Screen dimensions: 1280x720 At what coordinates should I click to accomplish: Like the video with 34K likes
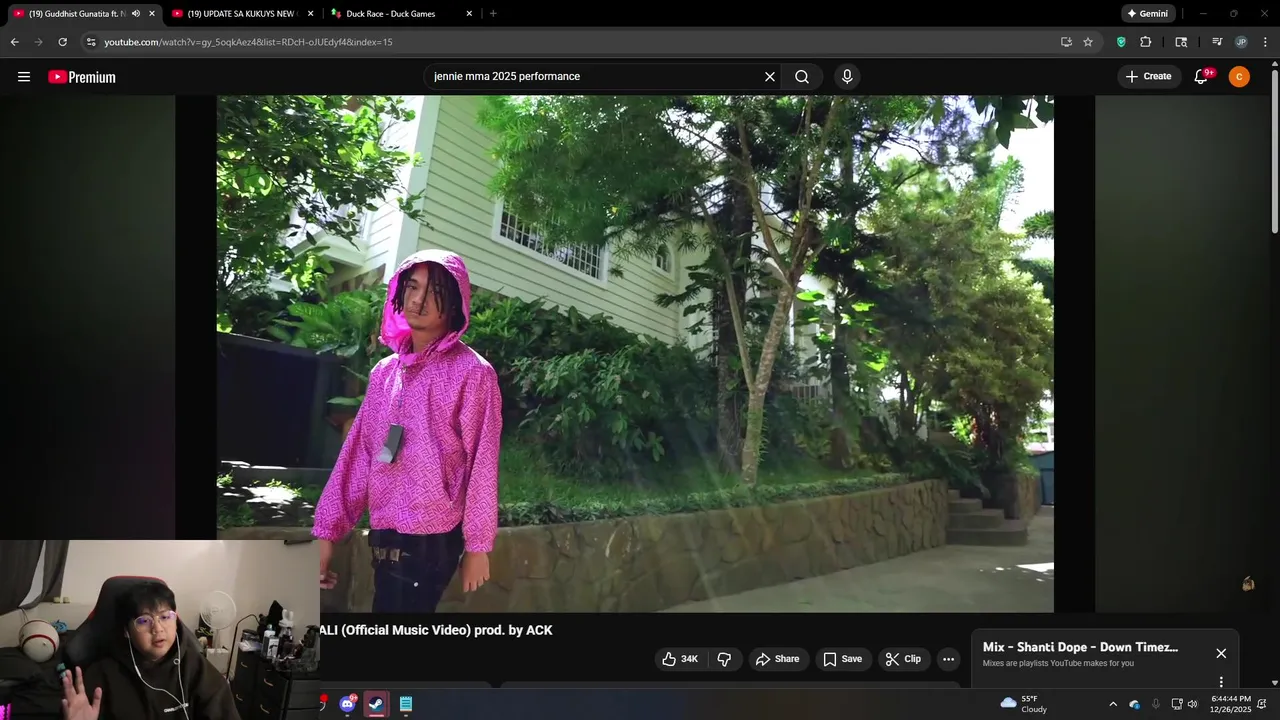click(680, 659)
